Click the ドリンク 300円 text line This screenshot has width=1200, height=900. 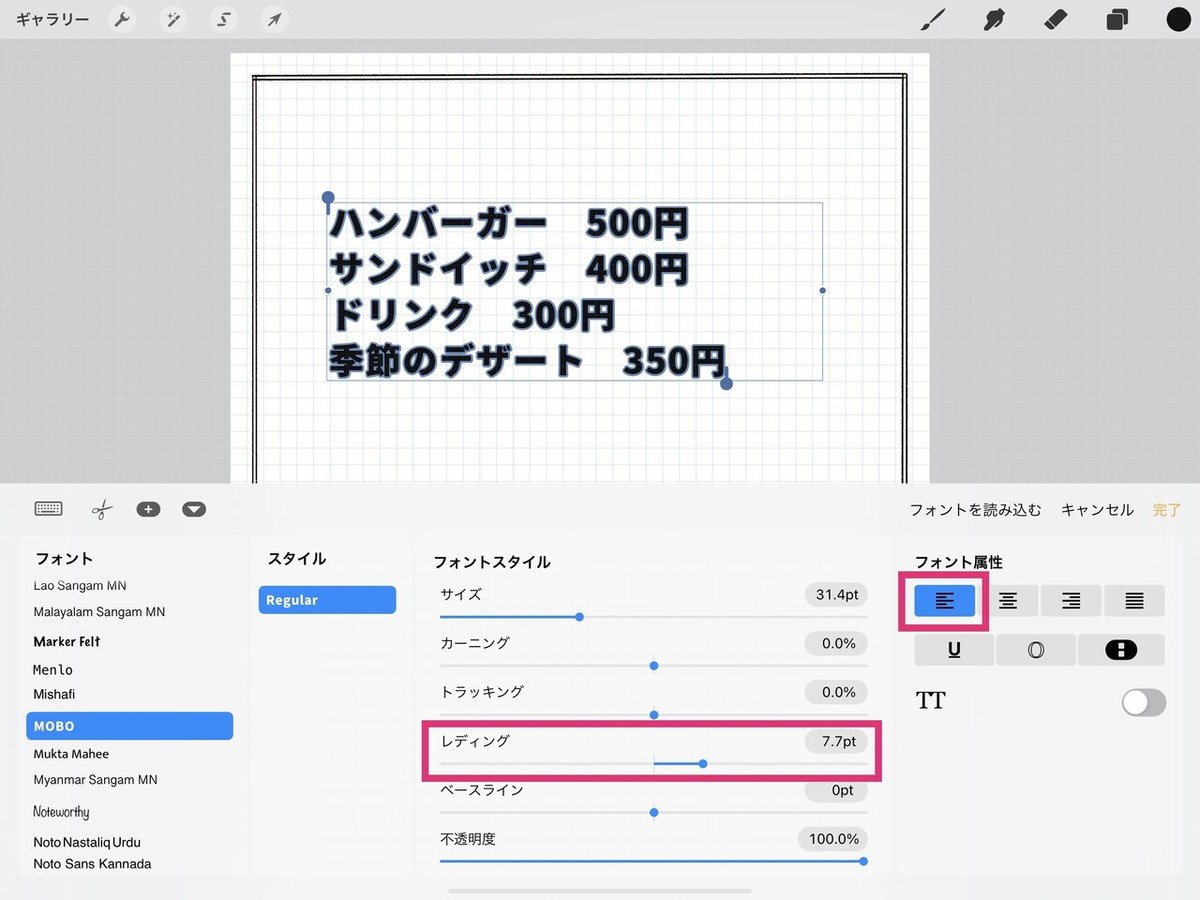pyautogui.click(x=472, y=315)
